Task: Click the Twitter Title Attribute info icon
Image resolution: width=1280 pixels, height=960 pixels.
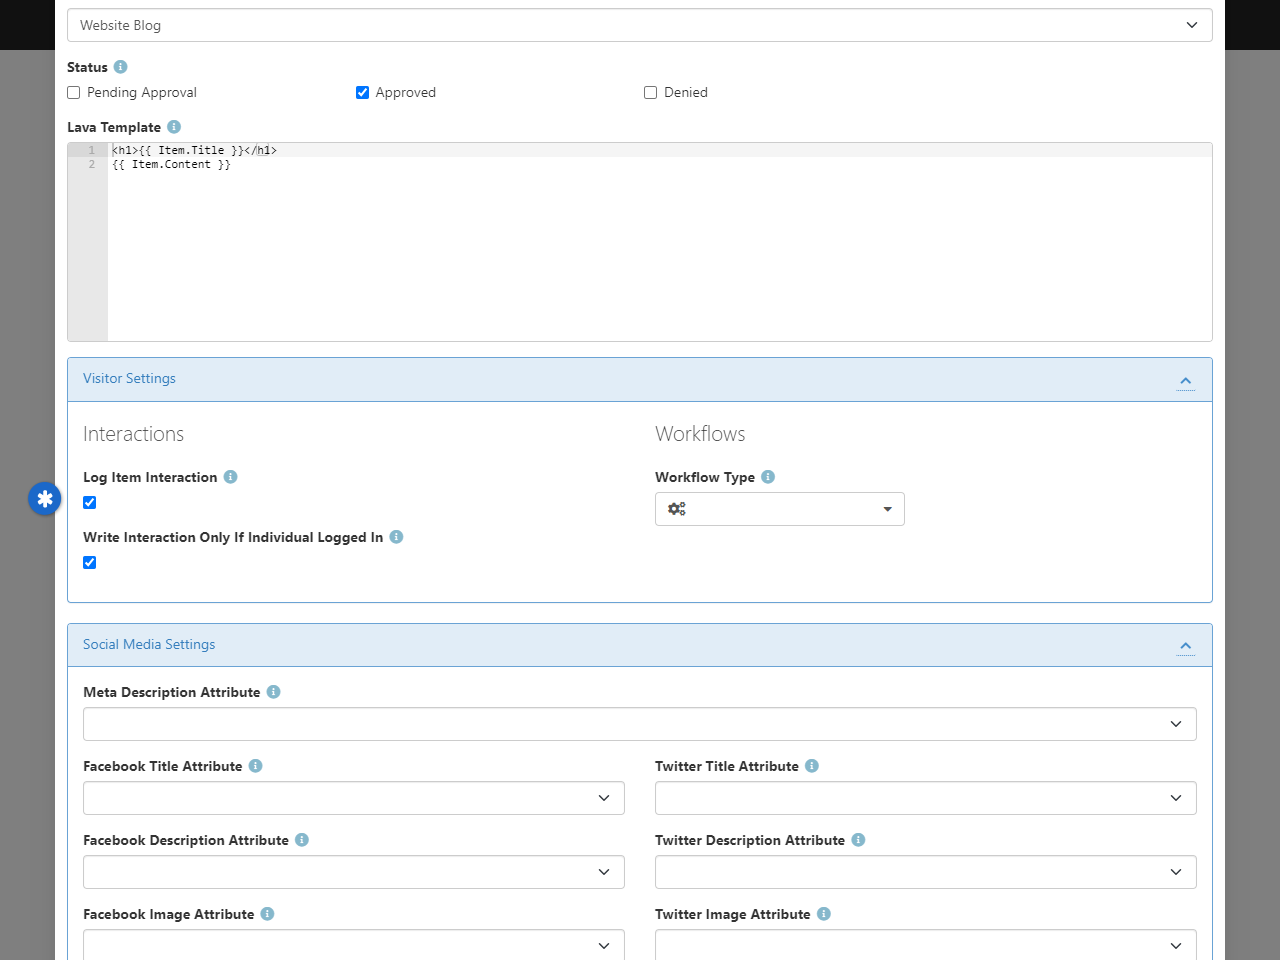Action: click(x=812, y=766)
